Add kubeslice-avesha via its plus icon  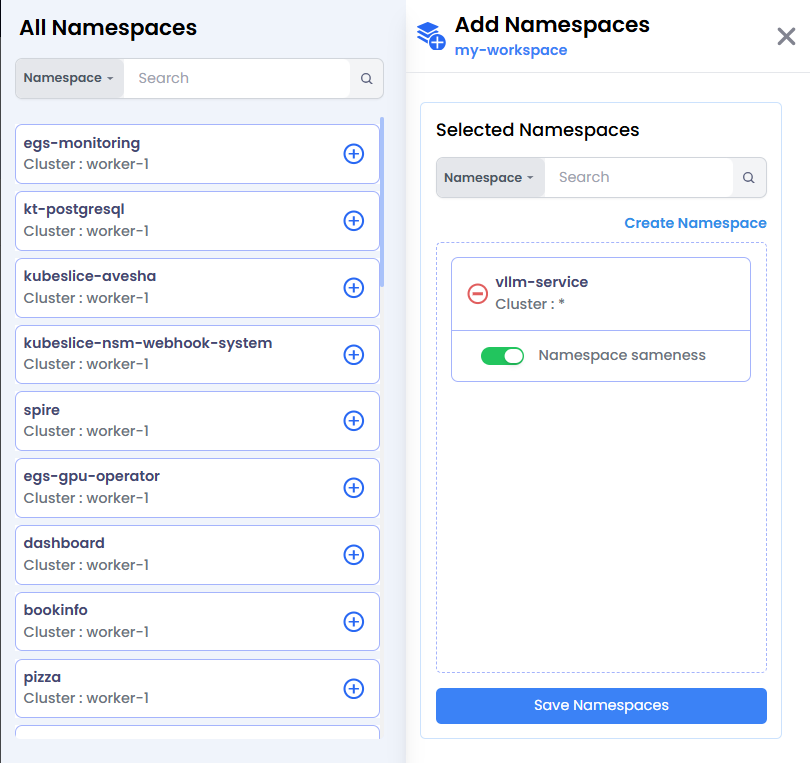(x=354, y=288)
